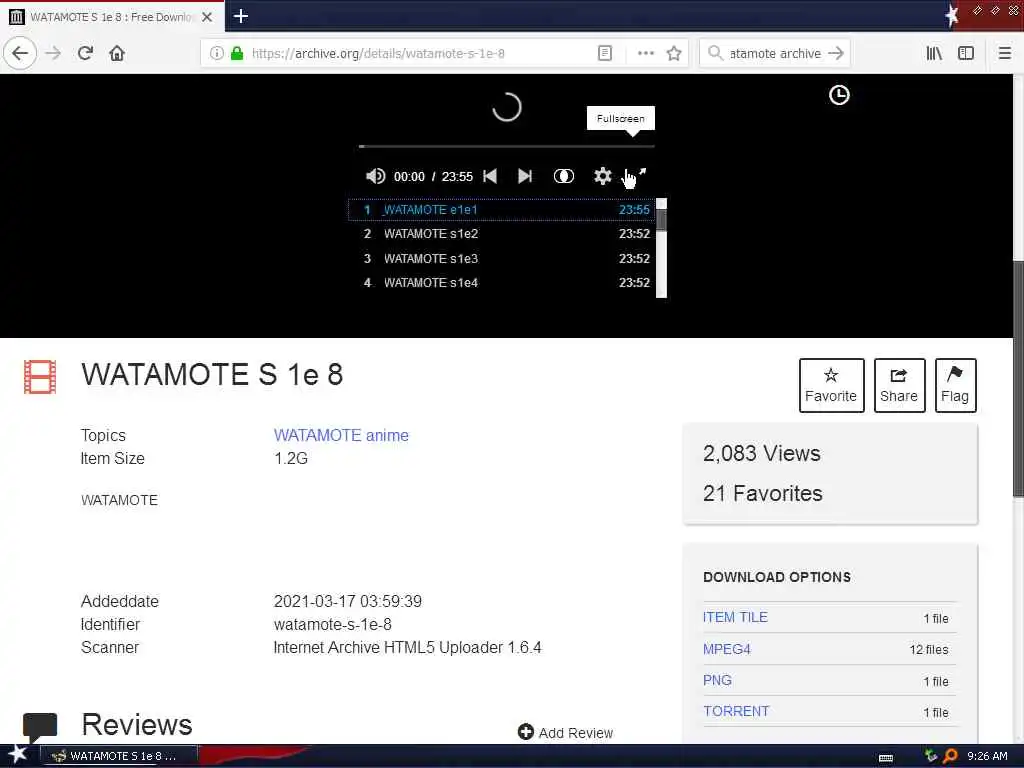Submit search with go arrow
The width and height of the screenshot is (1024, 768).
coord(836,54)
